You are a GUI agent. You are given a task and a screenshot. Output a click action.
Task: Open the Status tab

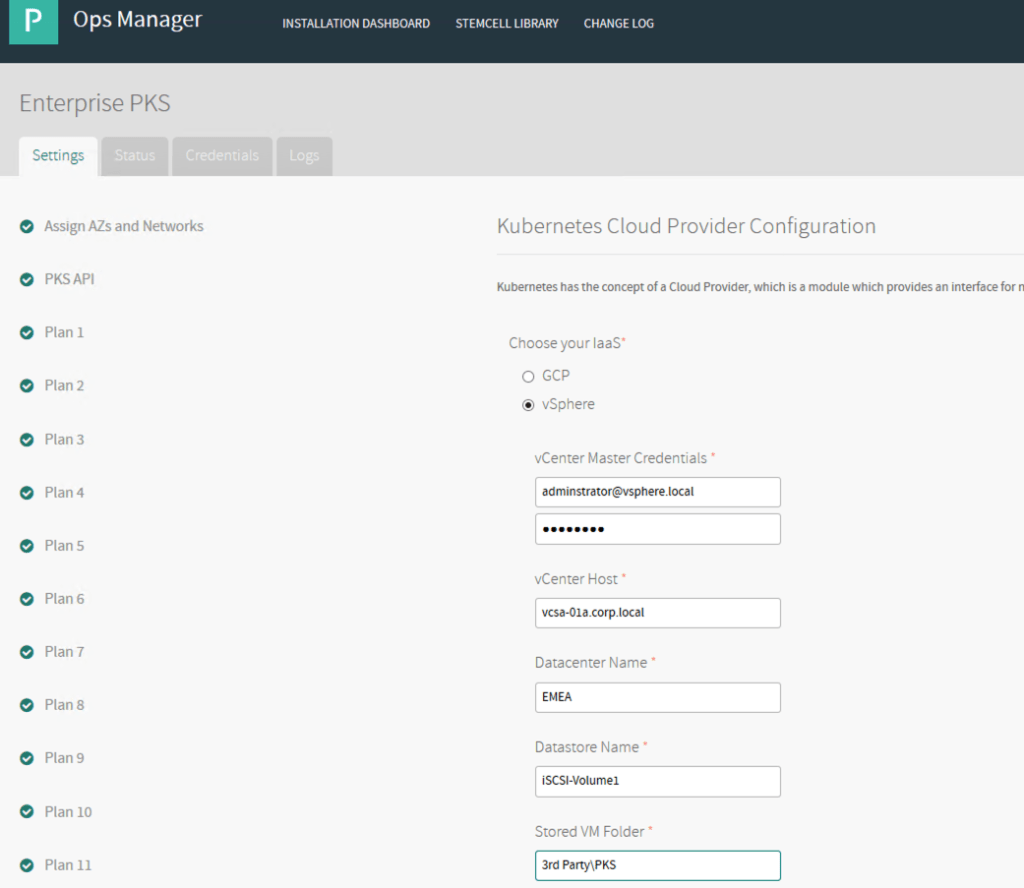point(135,156)
